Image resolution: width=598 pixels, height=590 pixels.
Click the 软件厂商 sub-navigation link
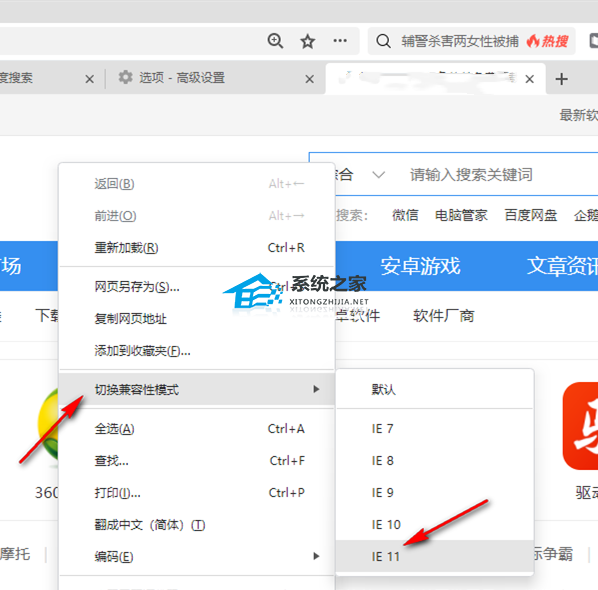point(444,316)
